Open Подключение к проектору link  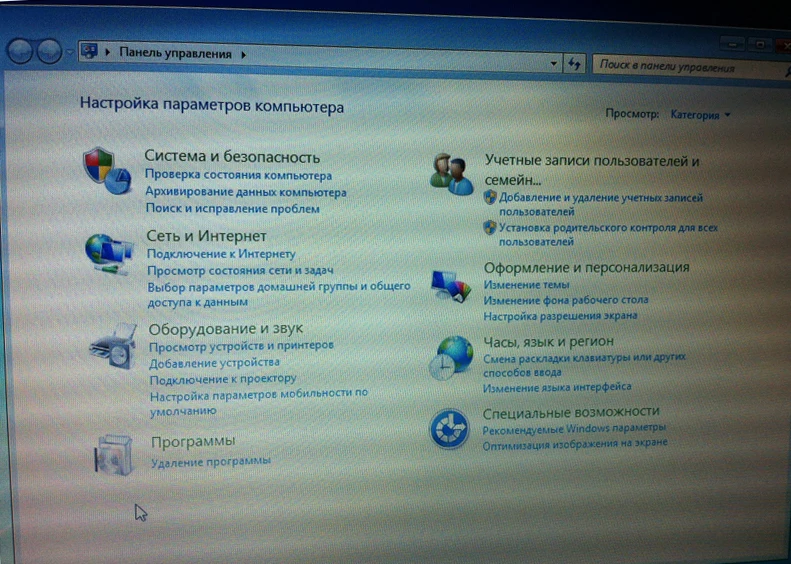223,379
